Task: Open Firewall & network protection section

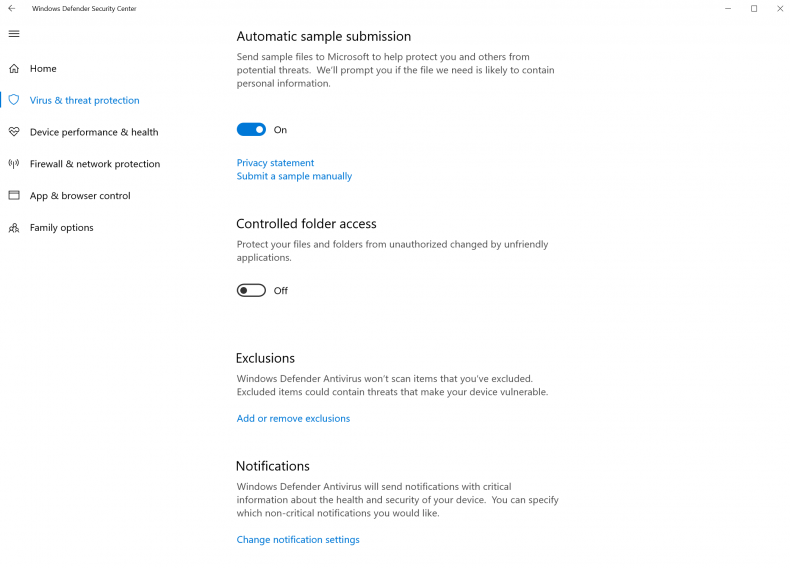Action: 95,164
